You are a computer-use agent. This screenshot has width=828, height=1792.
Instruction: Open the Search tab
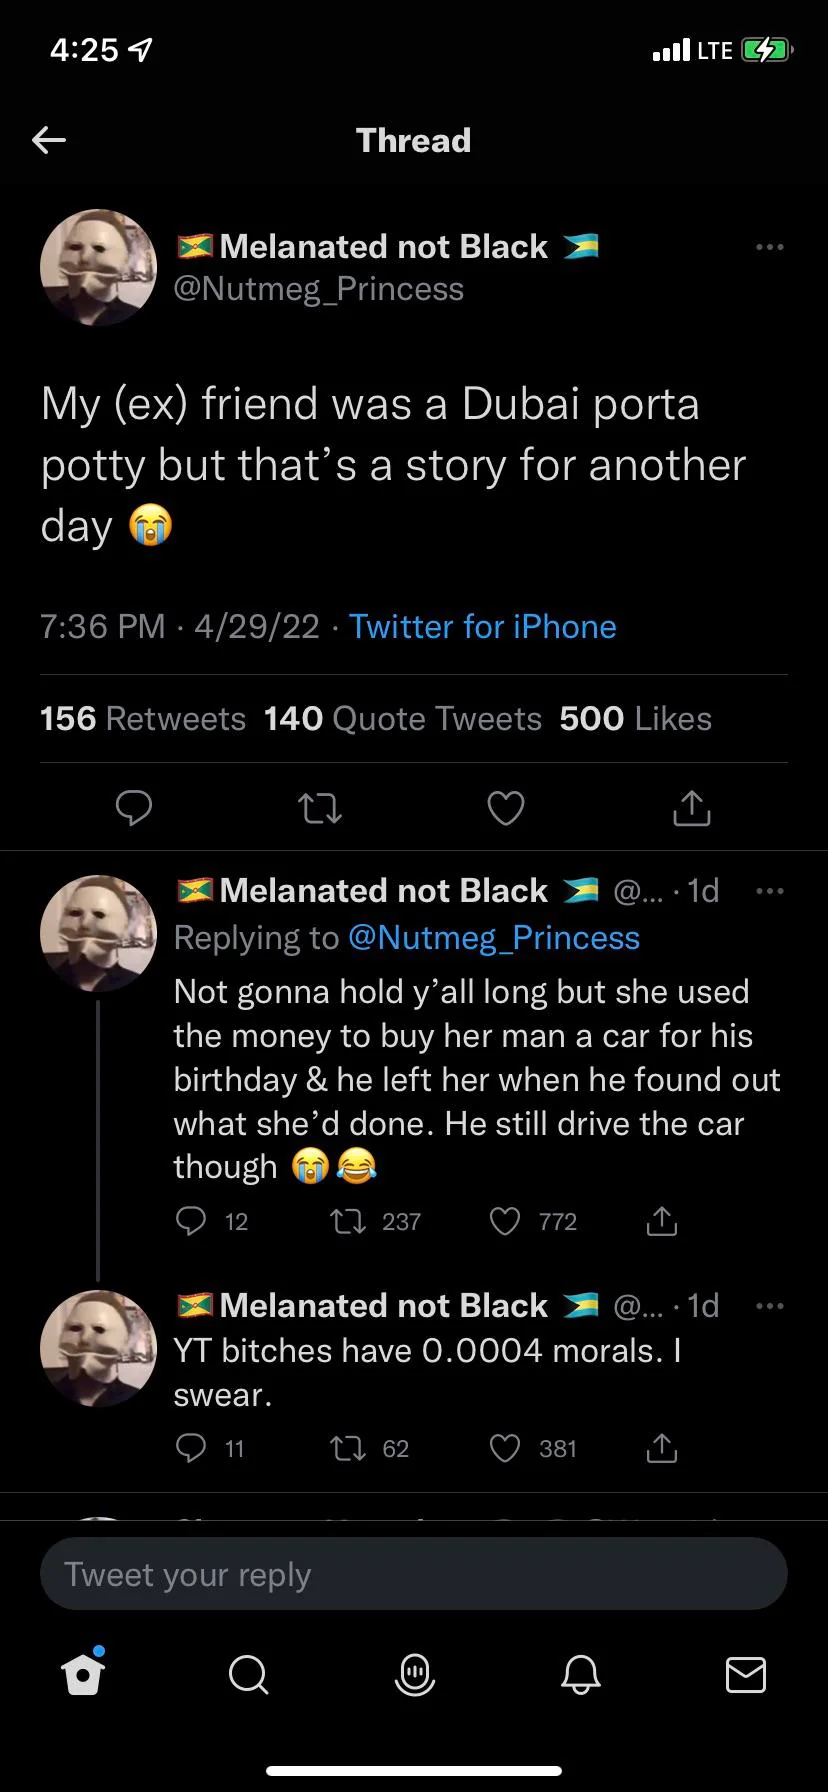(x=248, y=1673)
